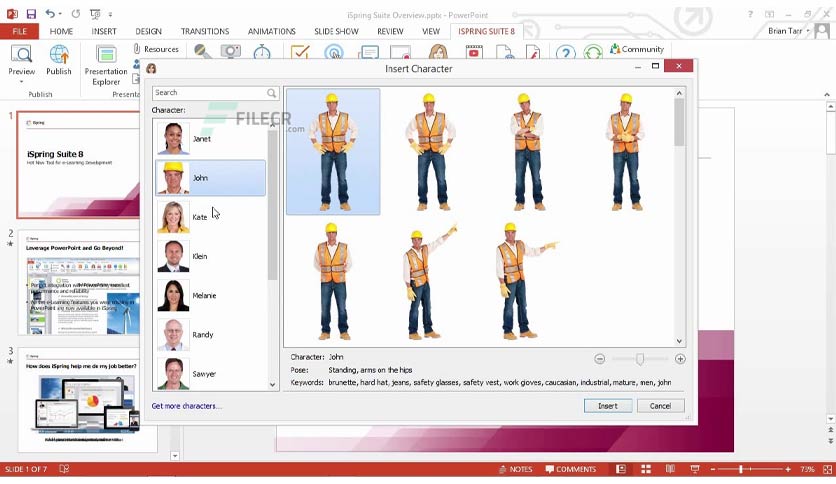The width and height of the screenshot is (836, 484).
Task: Click the Flash movie ribbon icon
Action: click(x=533, y=52)
